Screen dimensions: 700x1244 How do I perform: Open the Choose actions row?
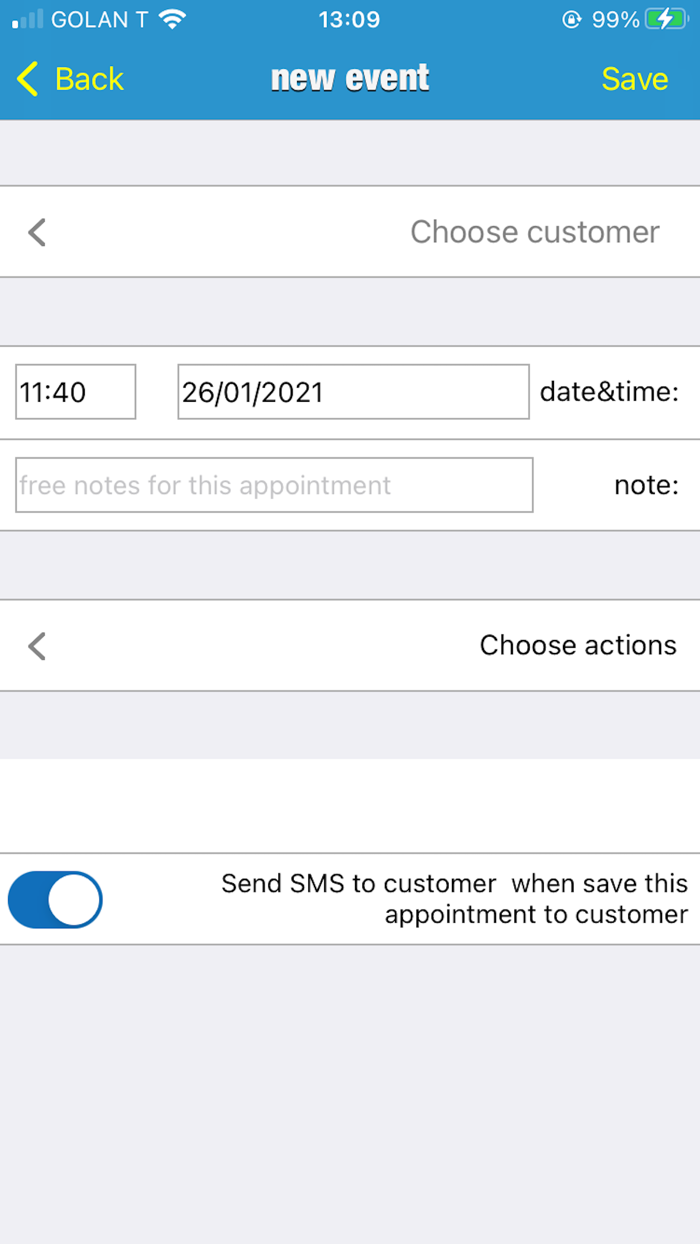click(577, 646)
